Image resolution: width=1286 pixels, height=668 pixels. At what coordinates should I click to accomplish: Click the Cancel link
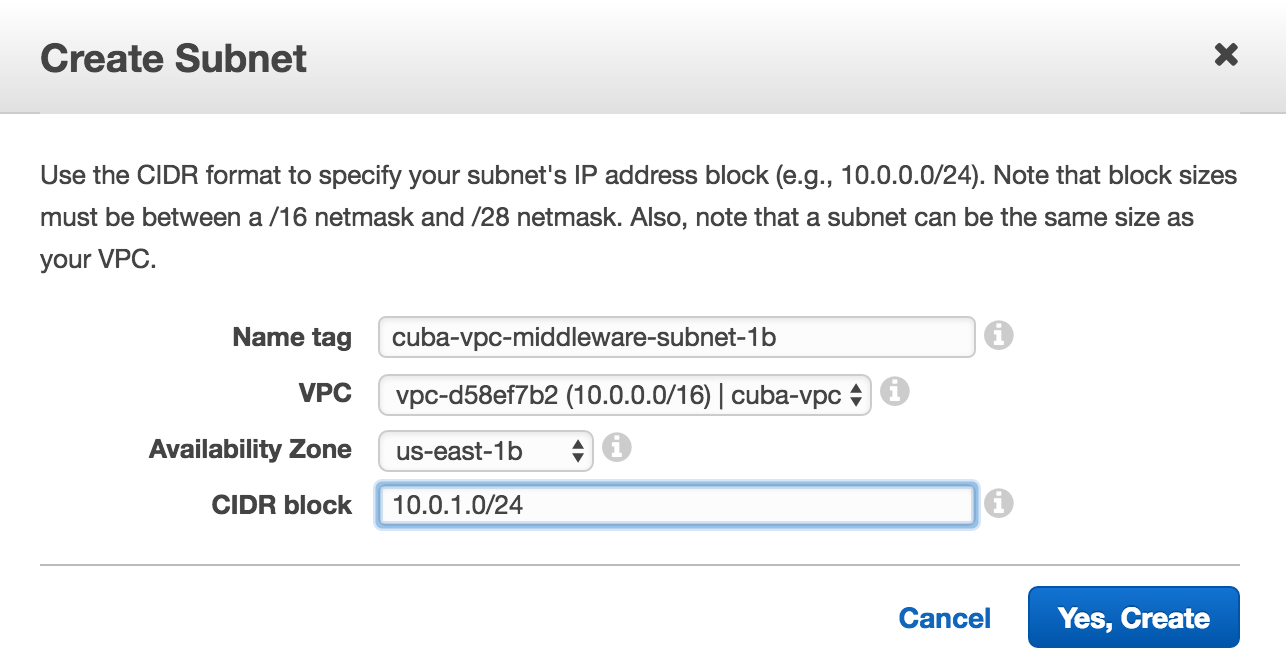pyautogui.click(x=945, y=618)
